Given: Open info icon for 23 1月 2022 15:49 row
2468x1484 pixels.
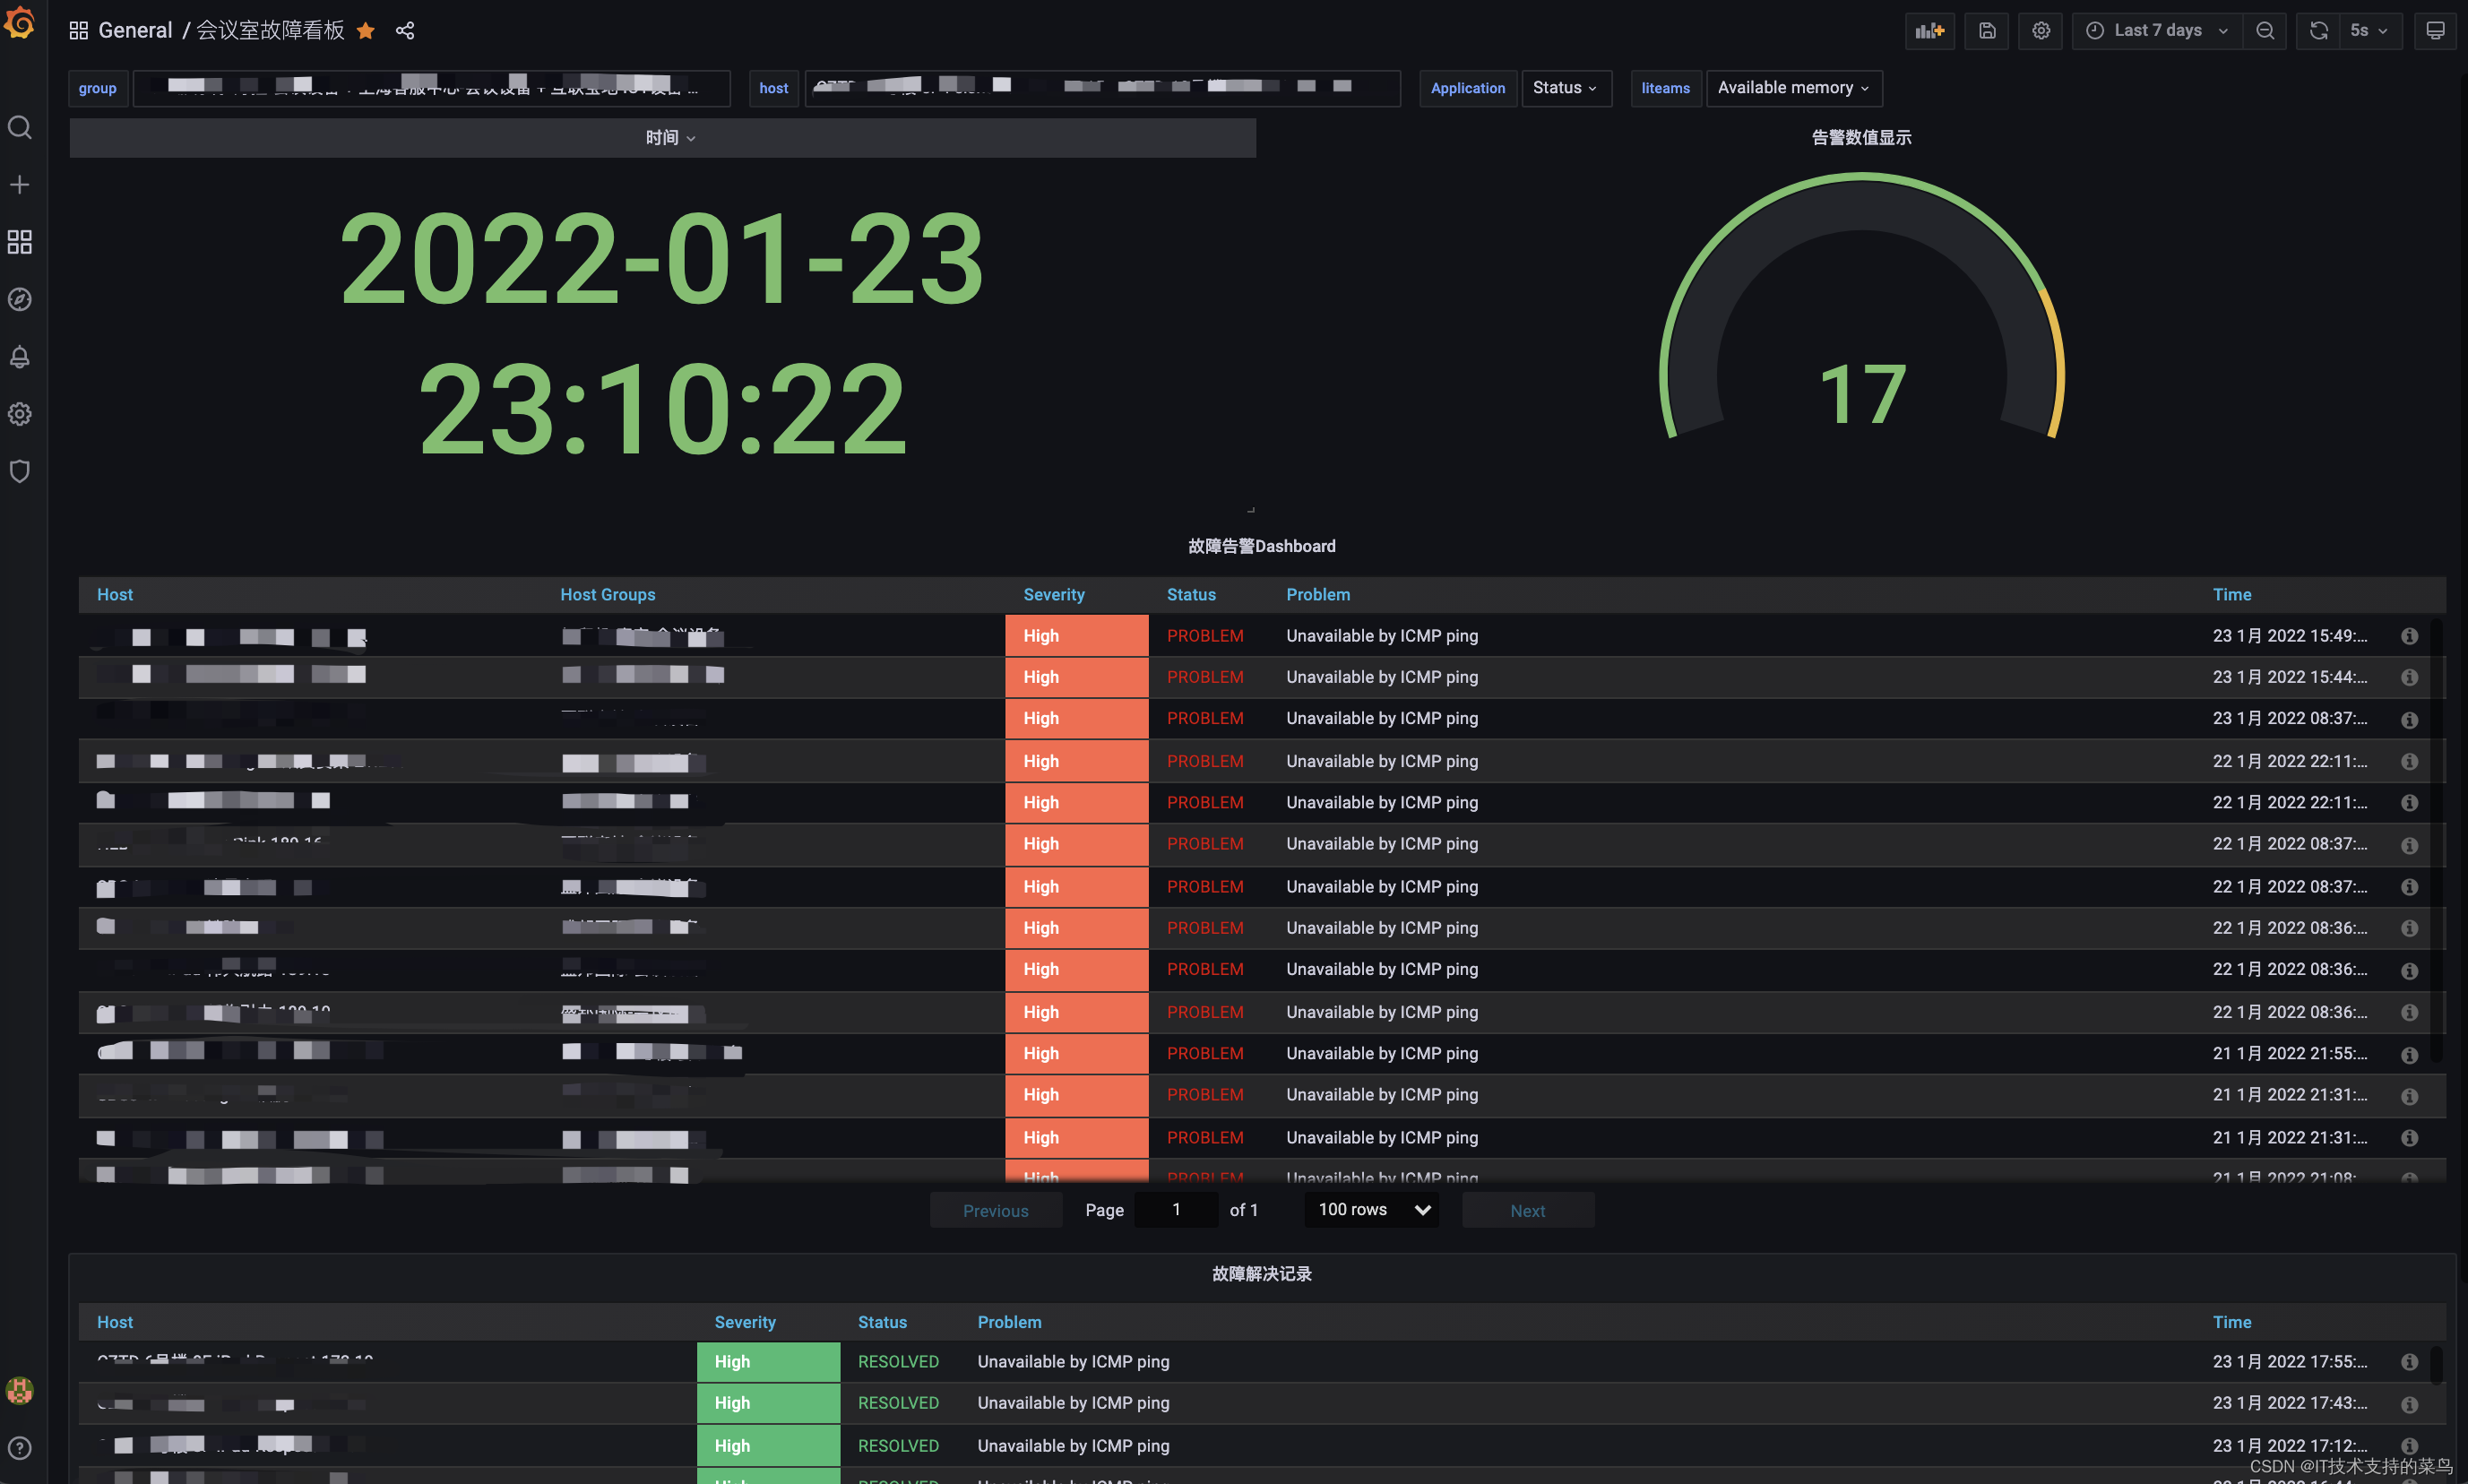Looking at the screenshot, I should point(2409,636).
